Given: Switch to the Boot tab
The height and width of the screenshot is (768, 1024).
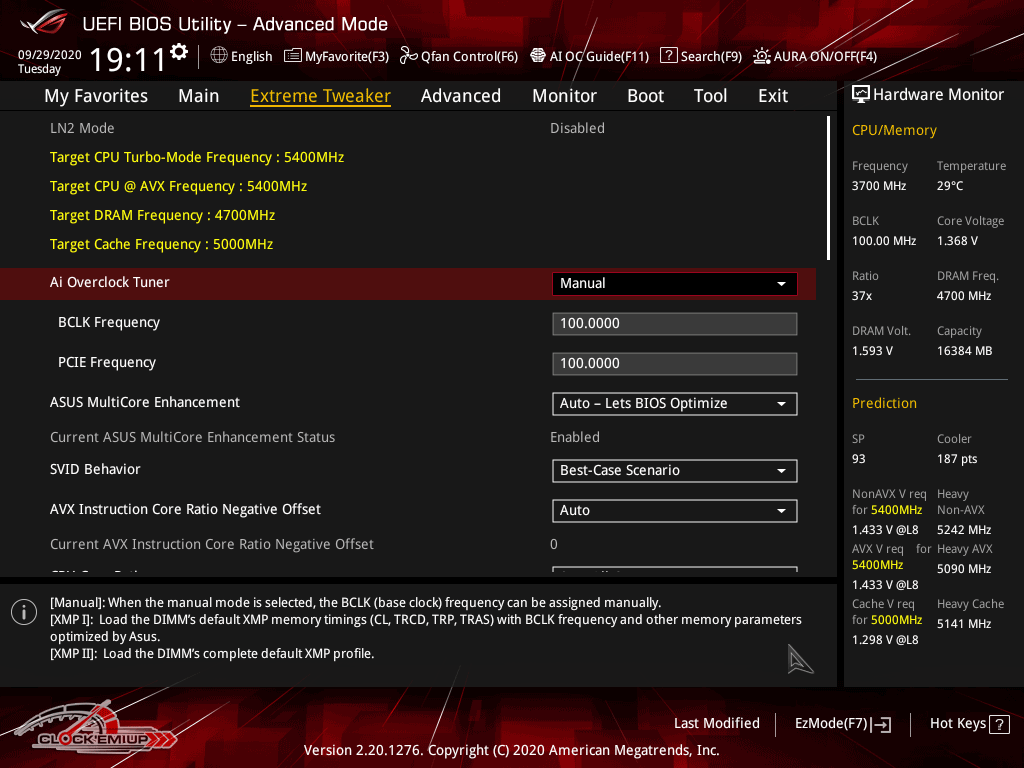Looking at the screenshot, I should [x=645, y=96].
